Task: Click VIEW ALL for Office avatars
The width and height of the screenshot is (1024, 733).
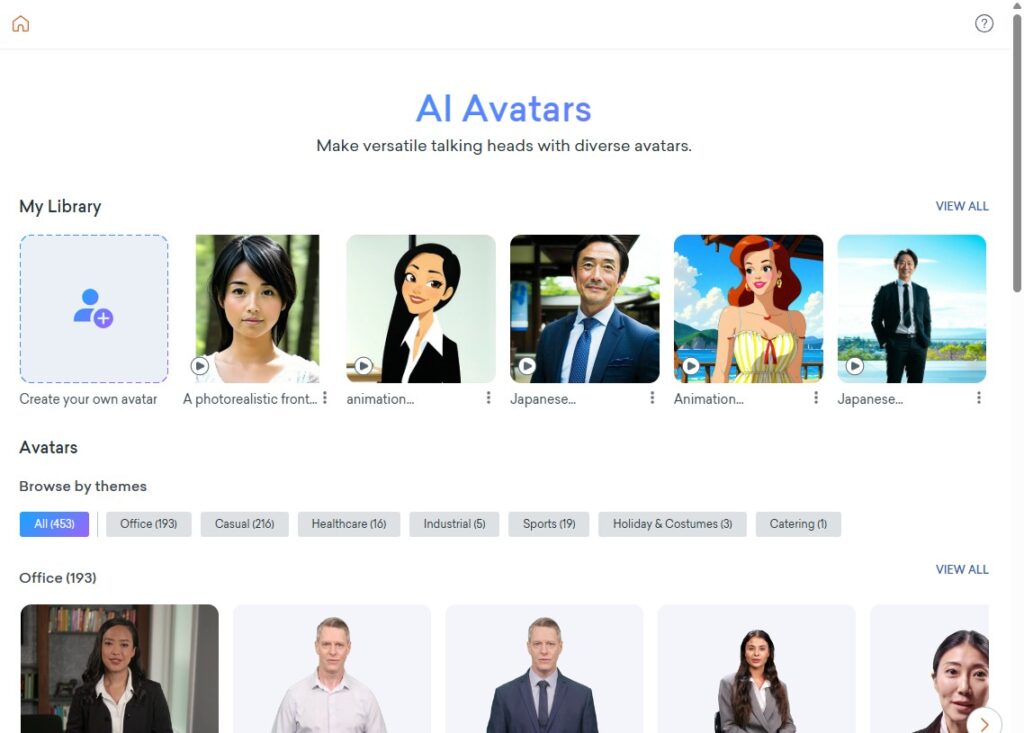Action: (961, 570)
